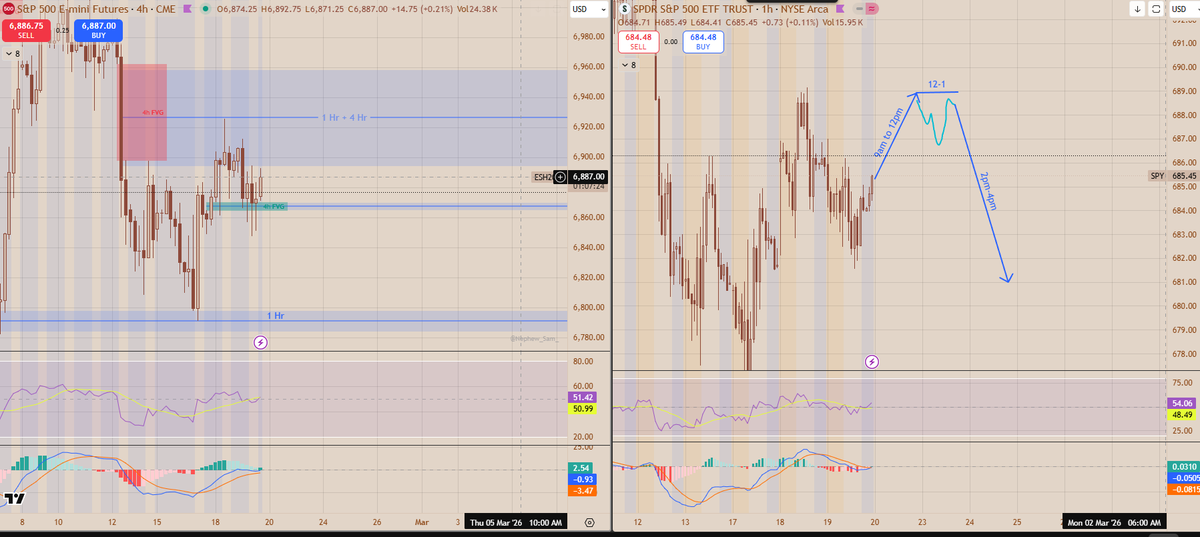1200x537 pixels.
Task: Click the '1 Hr + 4 Hr' line label
Action: pyautogui.click(x=344, y=118)
